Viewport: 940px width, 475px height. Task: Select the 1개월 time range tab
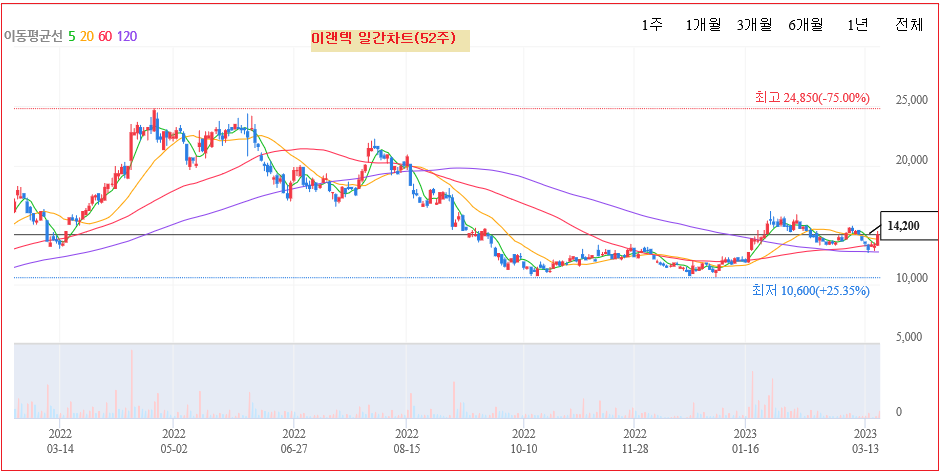703,25
